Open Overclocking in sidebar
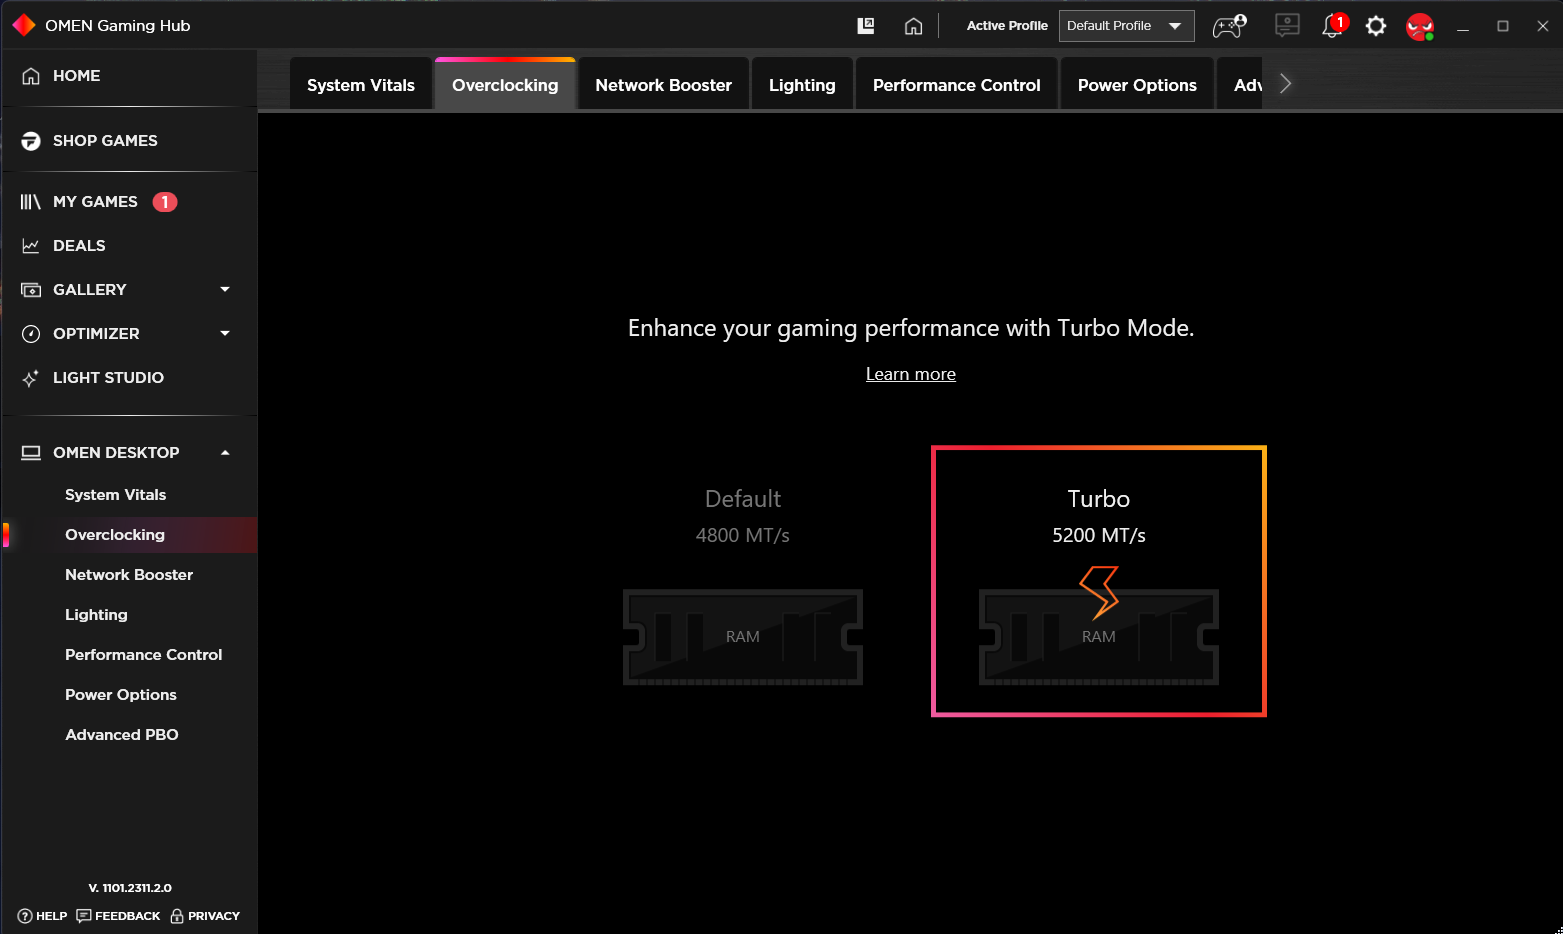This screenshot has width=1563, height=934. point(115,535)
